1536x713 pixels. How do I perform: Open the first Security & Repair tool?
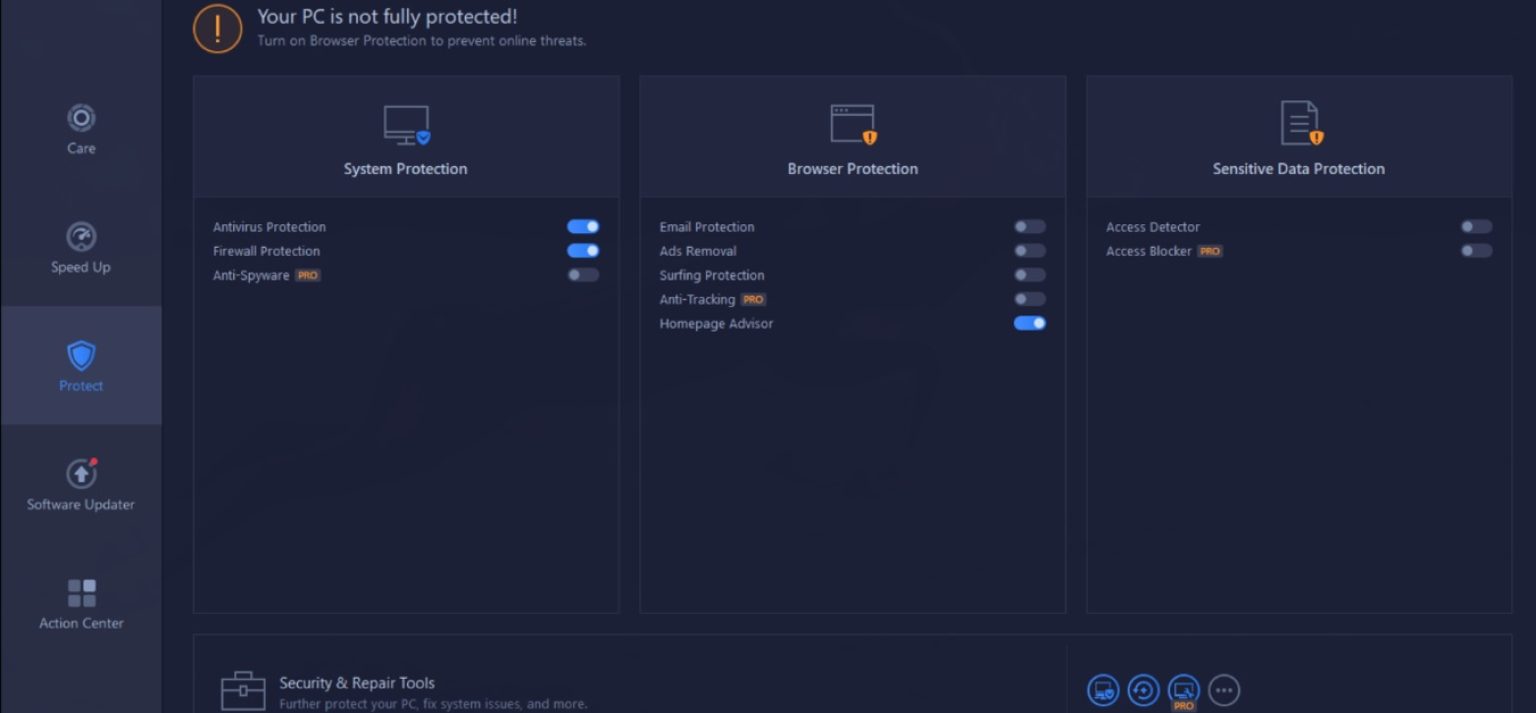coord(1104,690)
